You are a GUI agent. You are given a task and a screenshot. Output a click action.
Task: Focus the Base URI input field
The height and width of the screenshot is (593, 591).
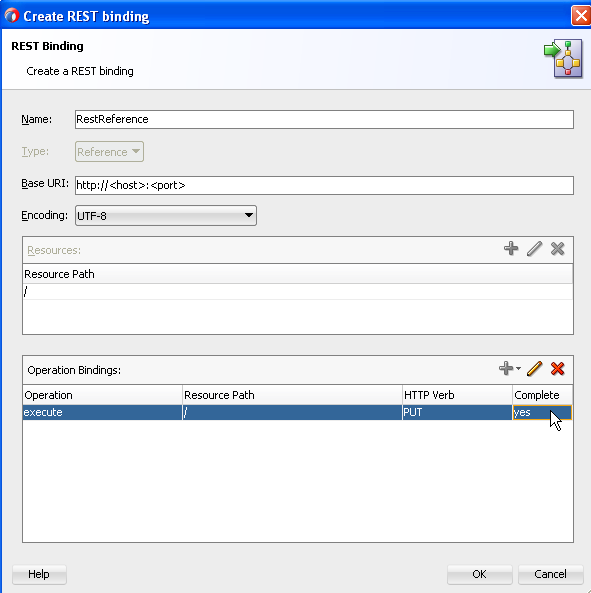pos(324,185)
